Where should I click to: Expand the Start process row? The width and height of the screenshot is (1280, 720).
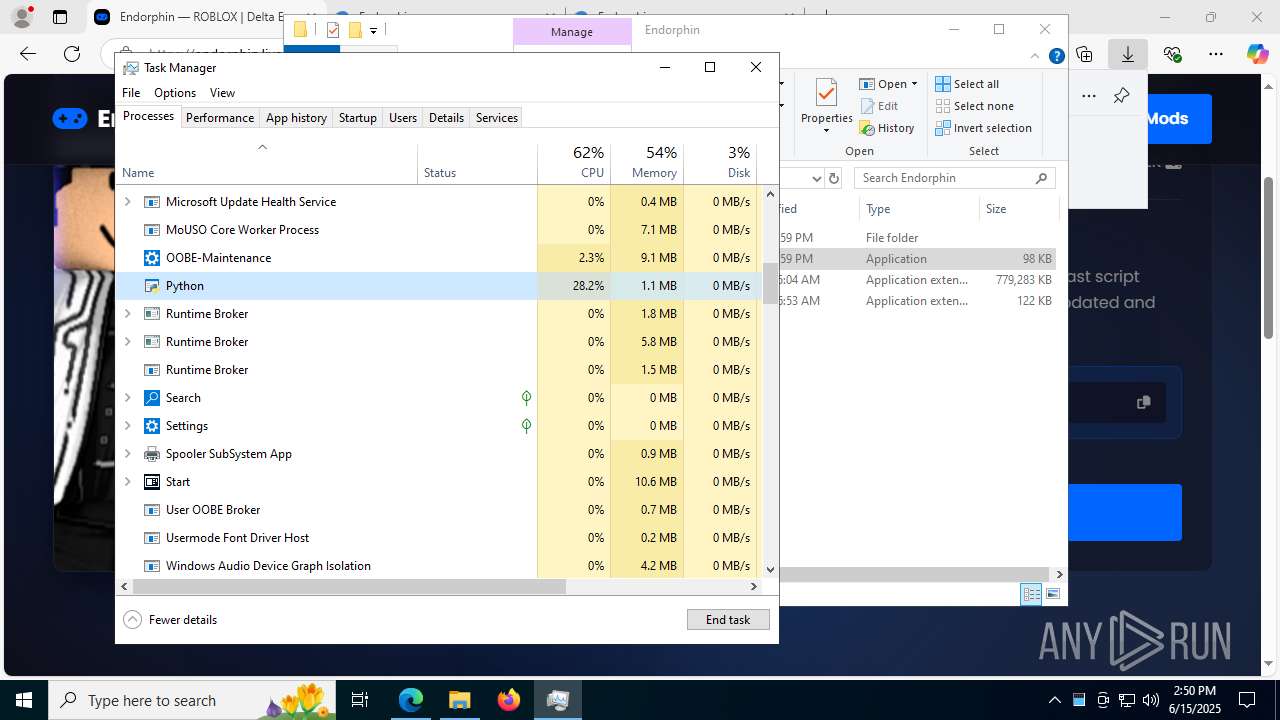point(127,482)
